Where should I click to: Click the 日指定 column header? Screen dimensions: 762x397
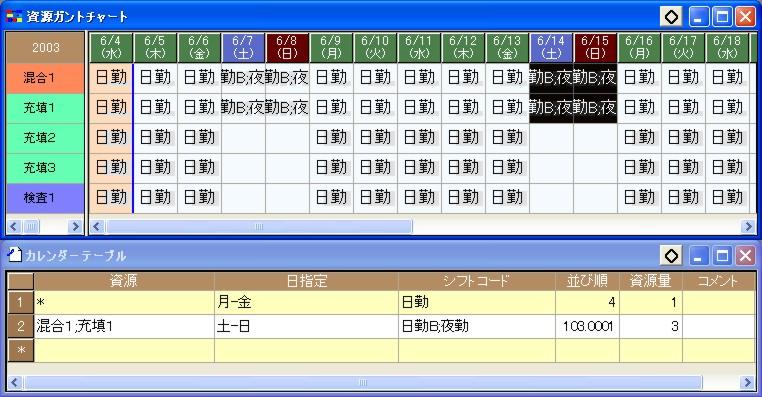click(306, 281)
